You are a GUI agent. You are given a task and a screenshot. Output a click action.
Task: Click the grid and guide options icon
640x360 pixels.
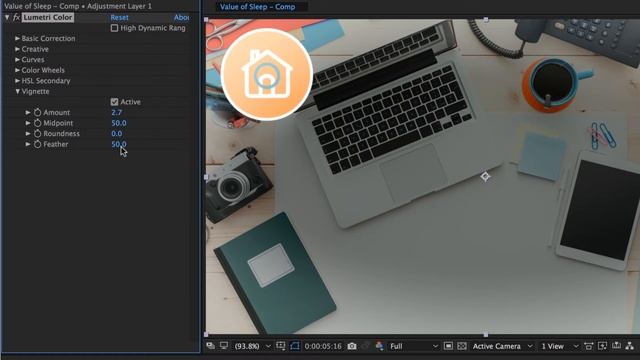pos(281,346)
